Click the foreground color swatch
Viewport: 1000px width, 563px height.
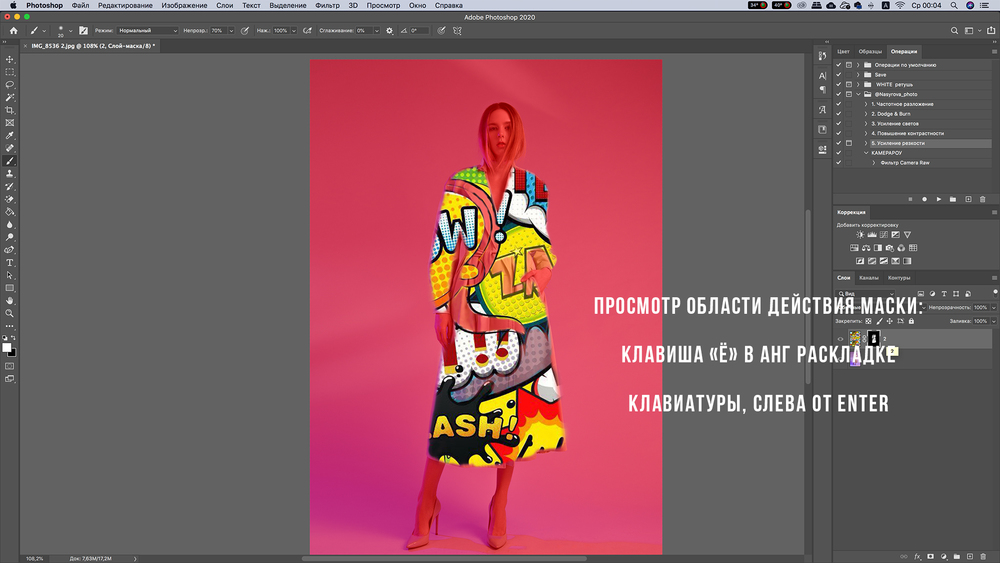[x=6, y=347]
